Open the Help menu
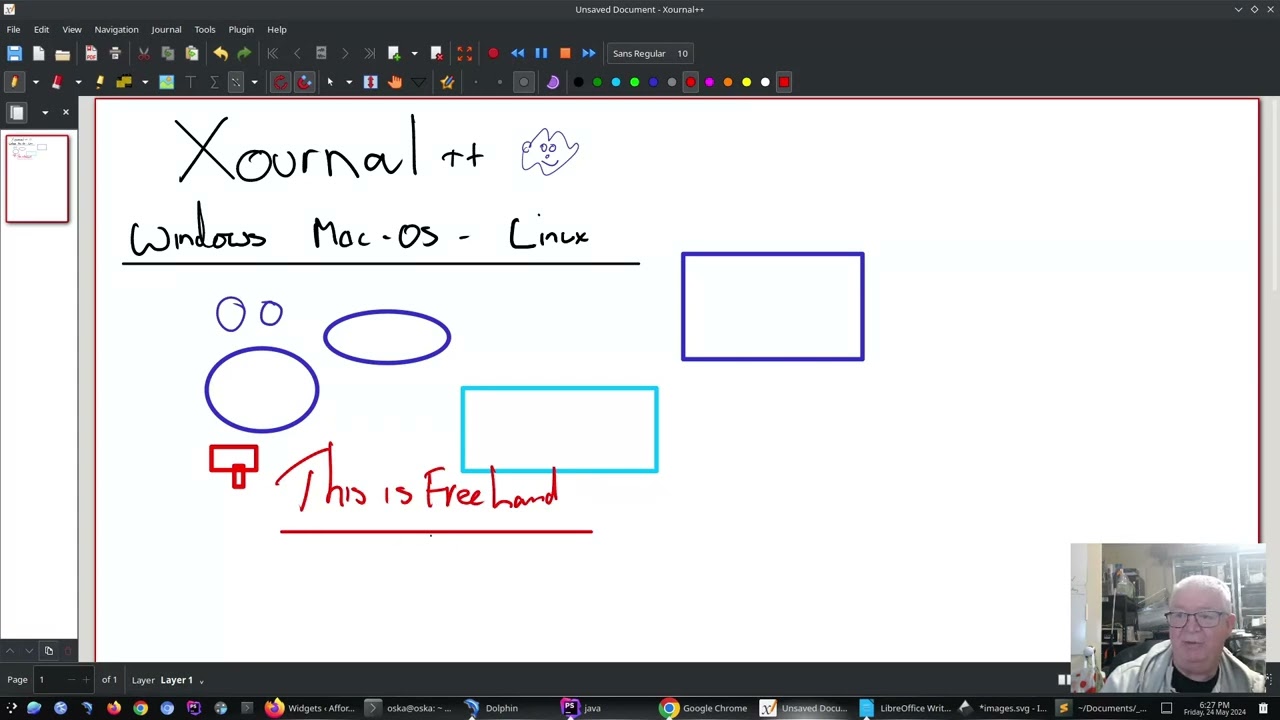The image size is (1280, 720). click(277, 29)
